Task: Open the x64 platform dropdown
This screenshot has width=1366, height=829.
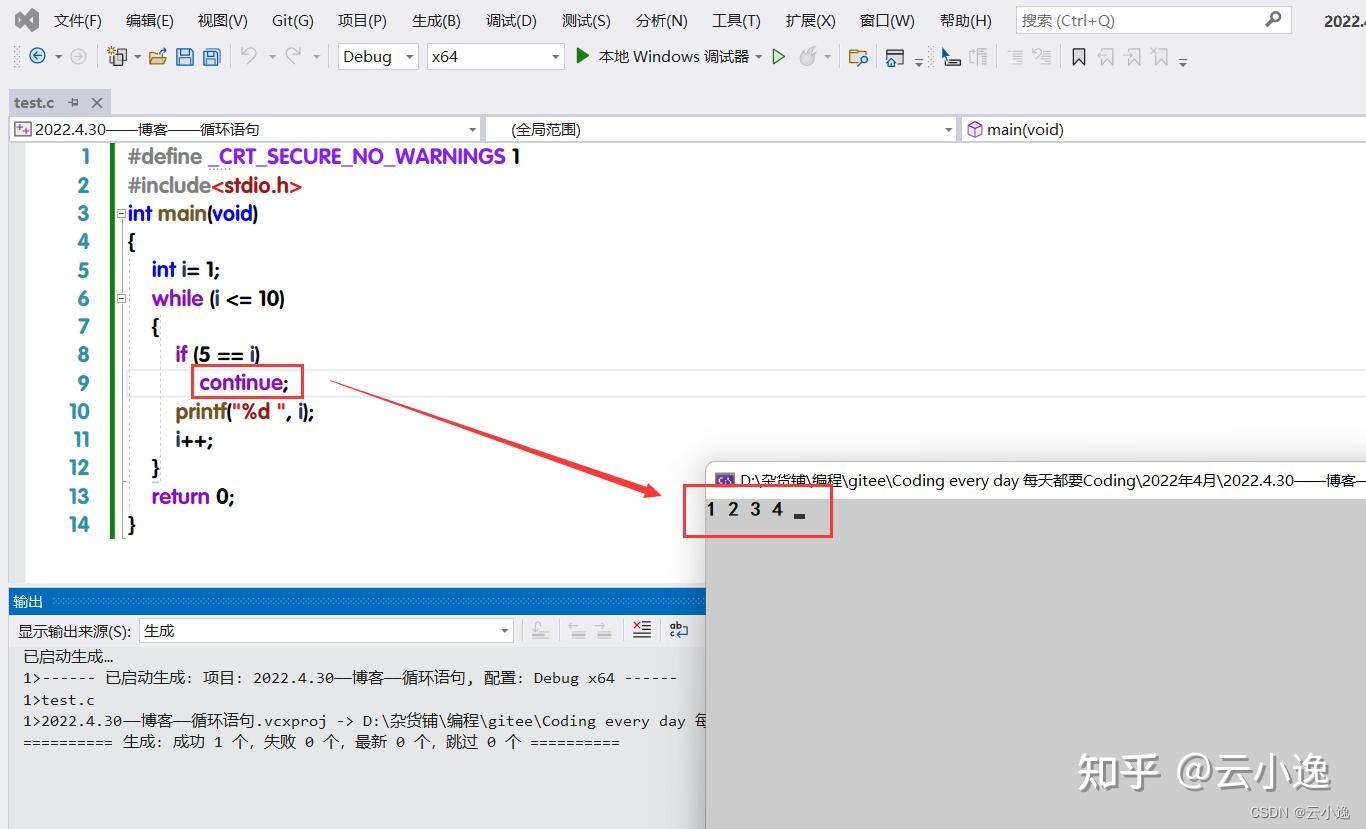Action: click(556, 56)
